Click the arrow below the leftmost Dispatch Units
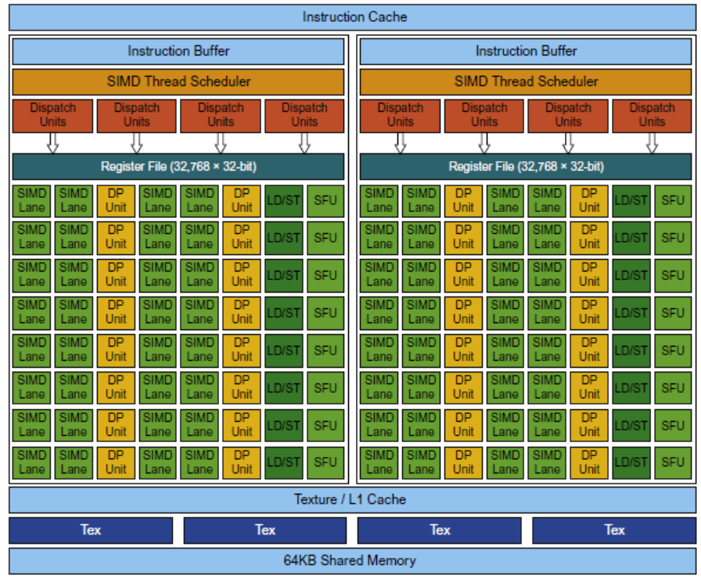The height and width of the screenshot is (579, 701). 52,143
